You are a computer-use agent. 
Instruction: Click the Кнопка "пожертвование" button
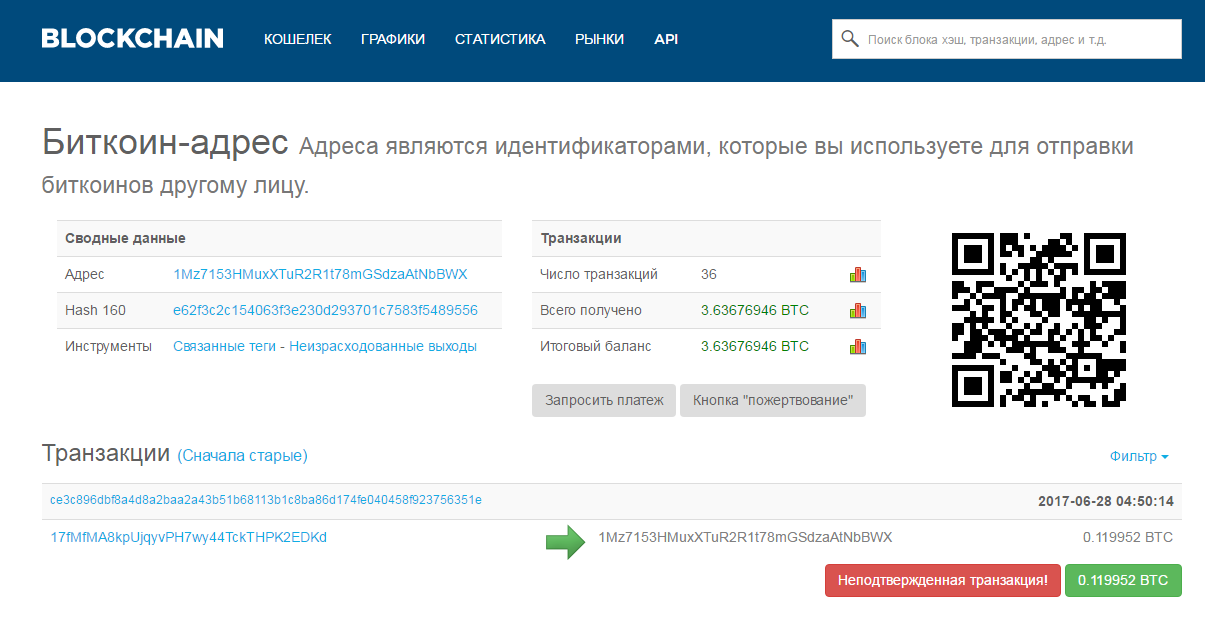(773, 400)
